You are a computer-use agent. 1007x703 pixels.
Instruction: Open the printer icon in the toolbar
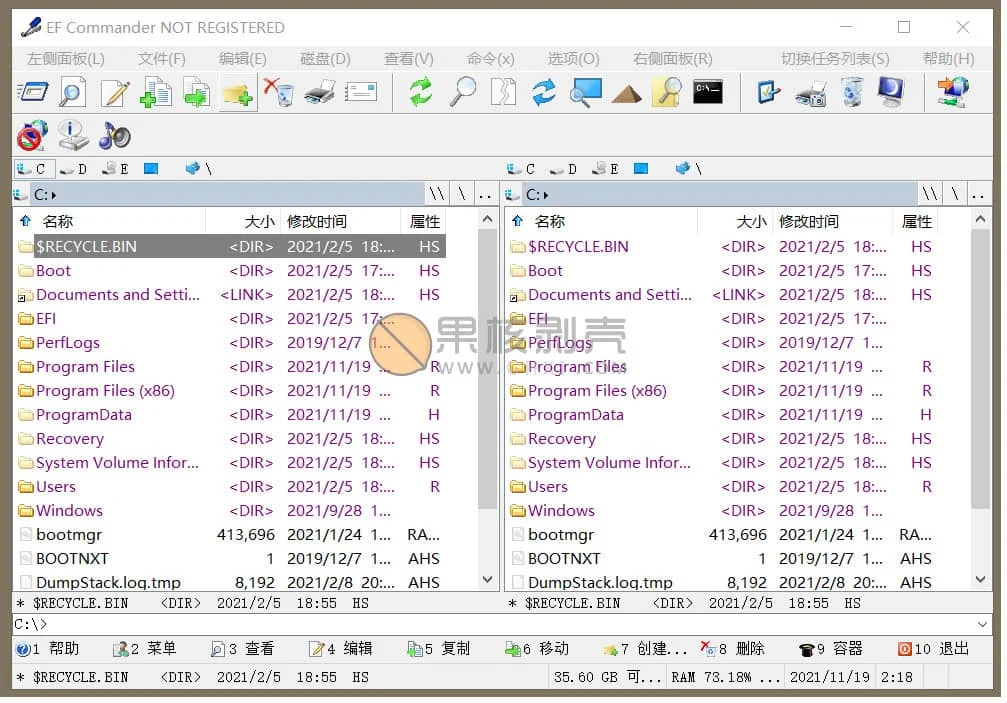coord(319,93)
